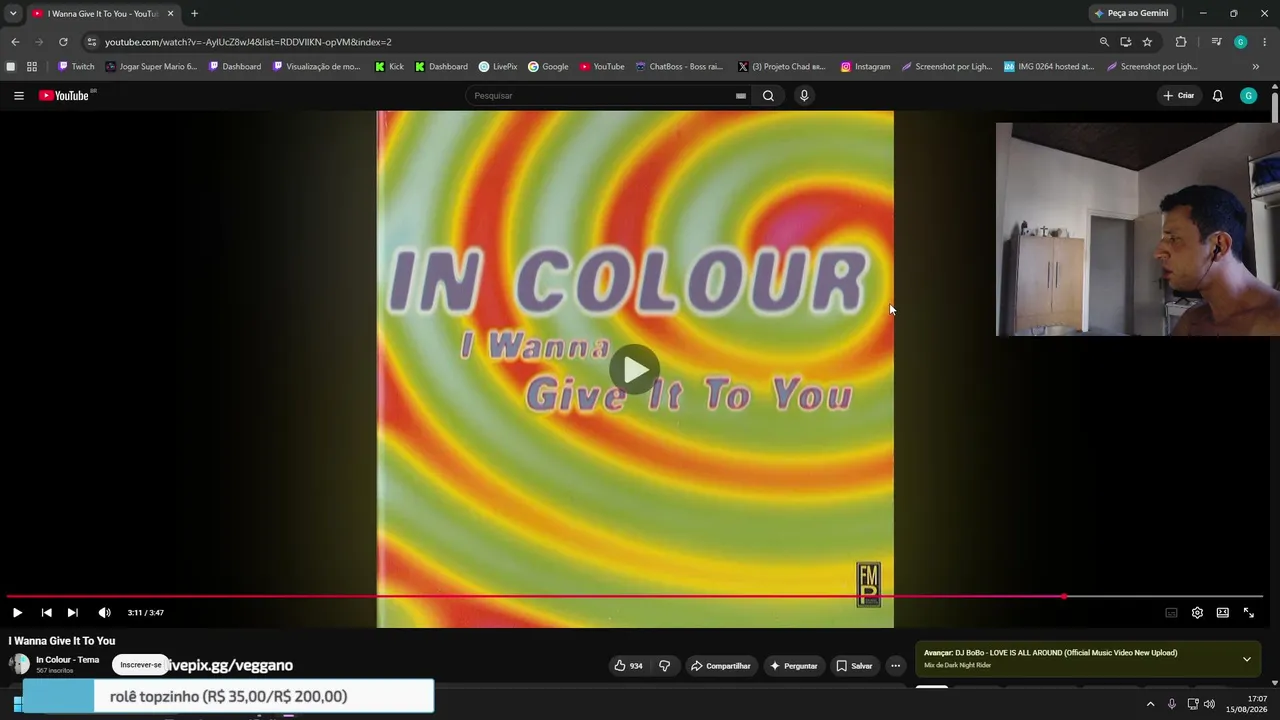
Task: Open ChatBoss bookmark
Action: coord(679,67)
